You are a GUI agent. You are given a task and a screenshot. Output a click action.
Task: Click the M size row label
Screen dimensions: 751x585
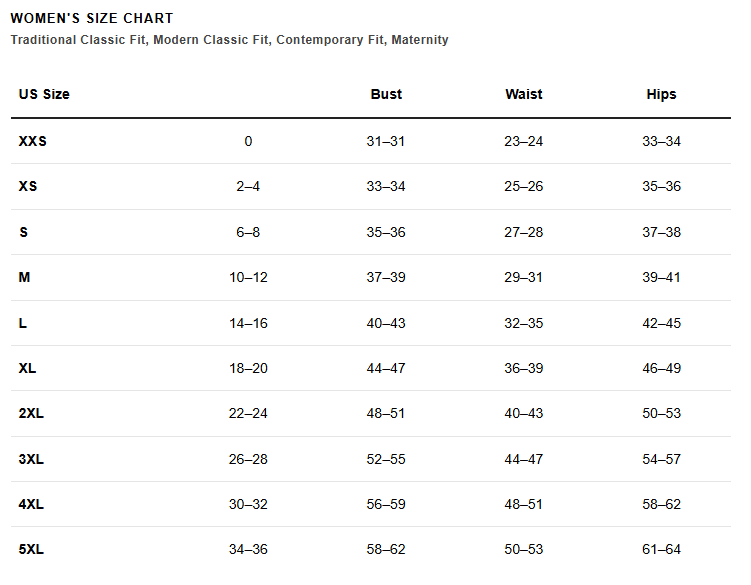click(x=24, y=277)
